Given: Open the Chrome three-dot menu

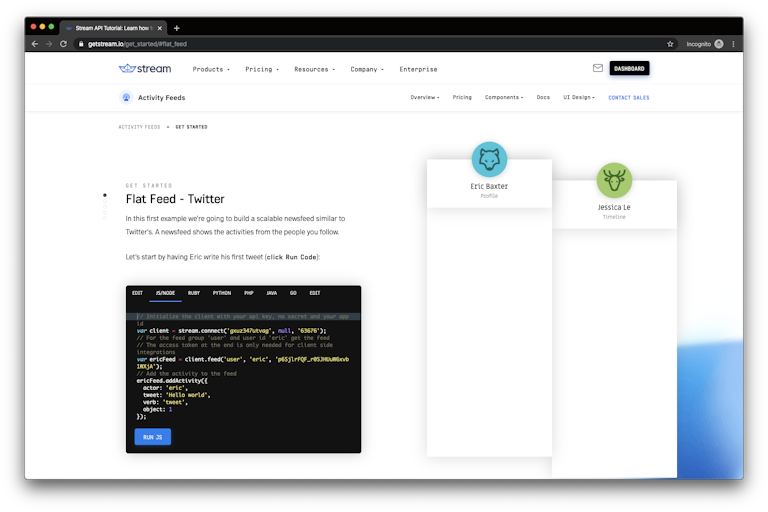Looking at the screenshot, I should point(733,44).
